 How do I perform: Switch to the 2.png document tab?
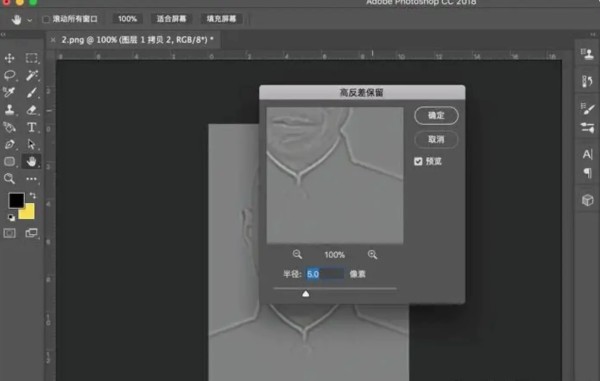[137, 40]
